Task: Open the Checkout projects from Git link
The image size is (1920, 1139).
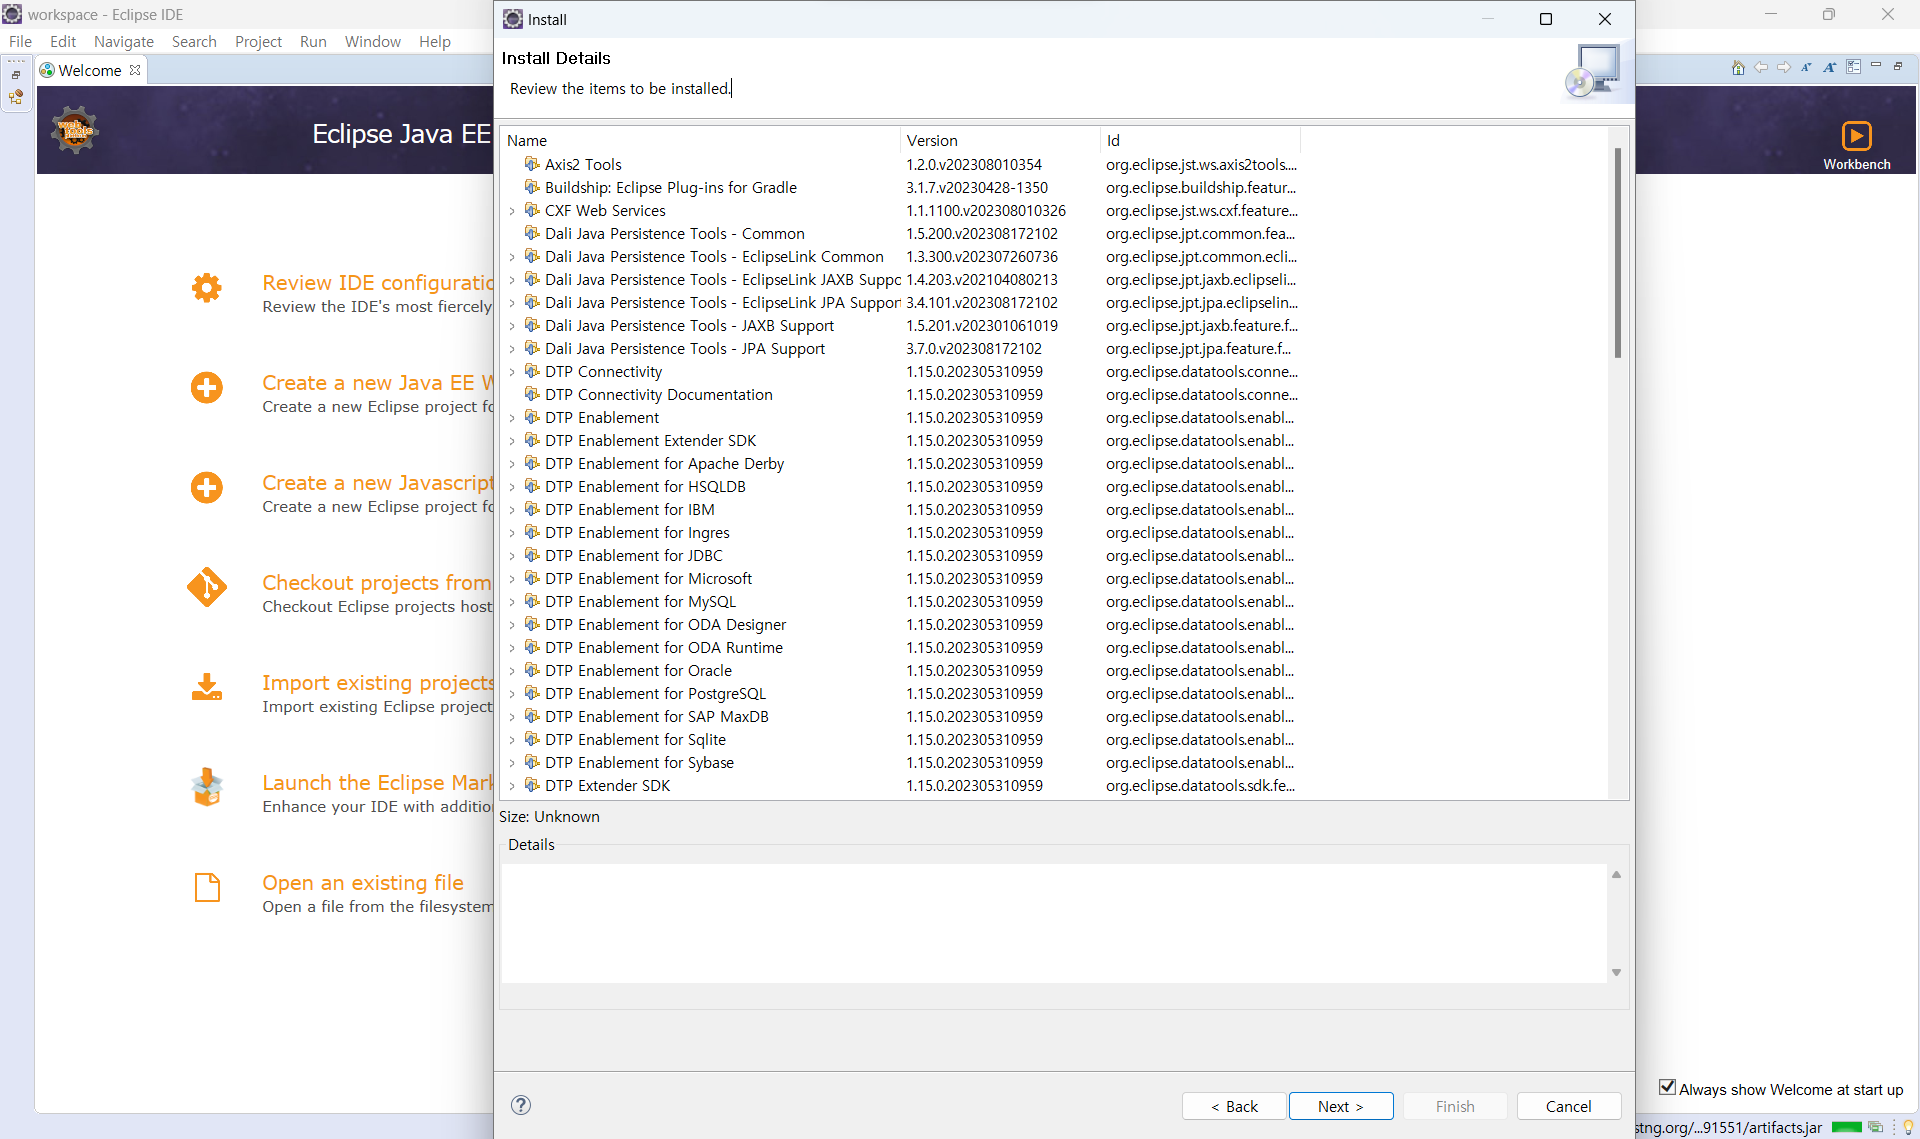Action: click(x=376, y=583)
